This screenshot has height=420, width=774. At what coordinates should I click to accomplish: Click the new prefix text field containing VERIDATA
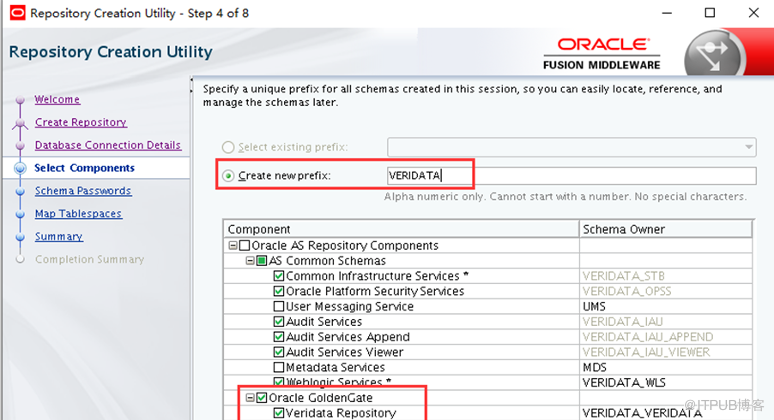point(571,176)
